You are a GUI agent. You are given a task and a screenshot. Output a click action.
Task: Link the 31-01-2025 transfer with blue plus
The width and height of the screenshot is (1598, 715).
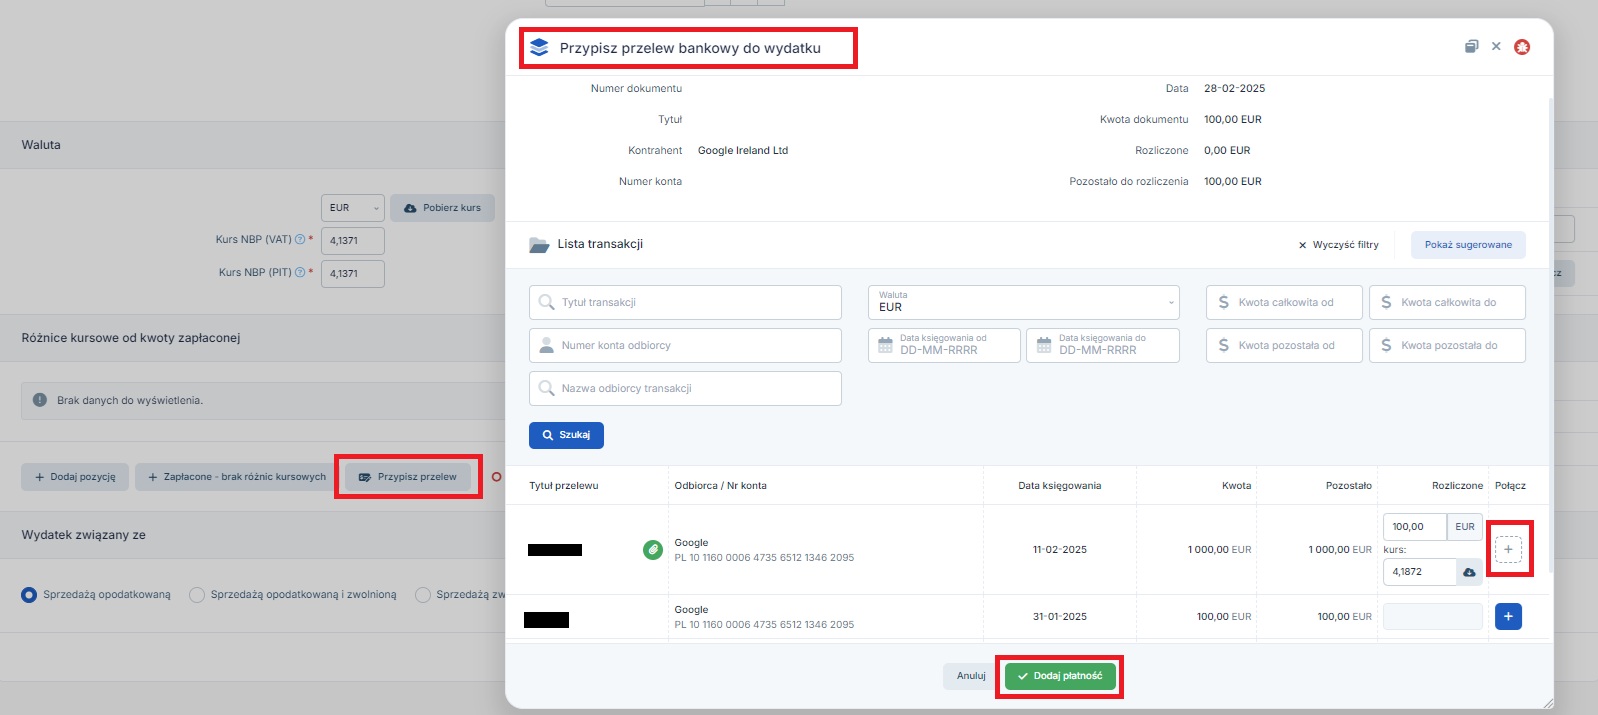click(x=1508, y=616)
